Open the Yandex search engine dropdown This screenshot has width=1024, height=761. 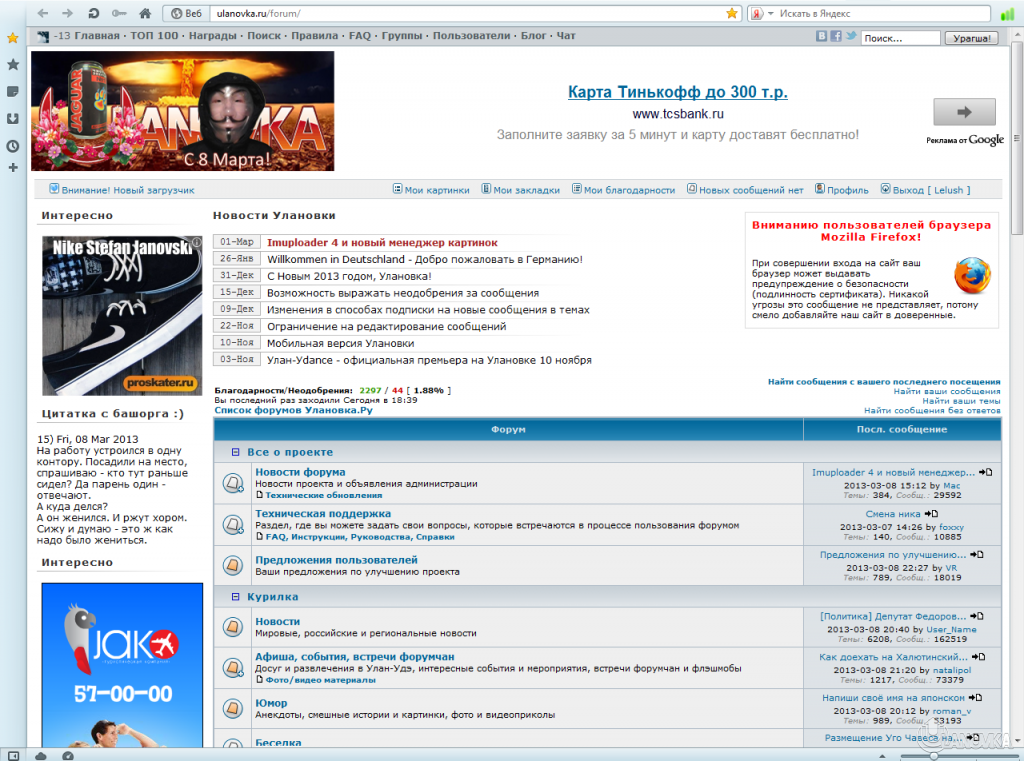point(770,14)
